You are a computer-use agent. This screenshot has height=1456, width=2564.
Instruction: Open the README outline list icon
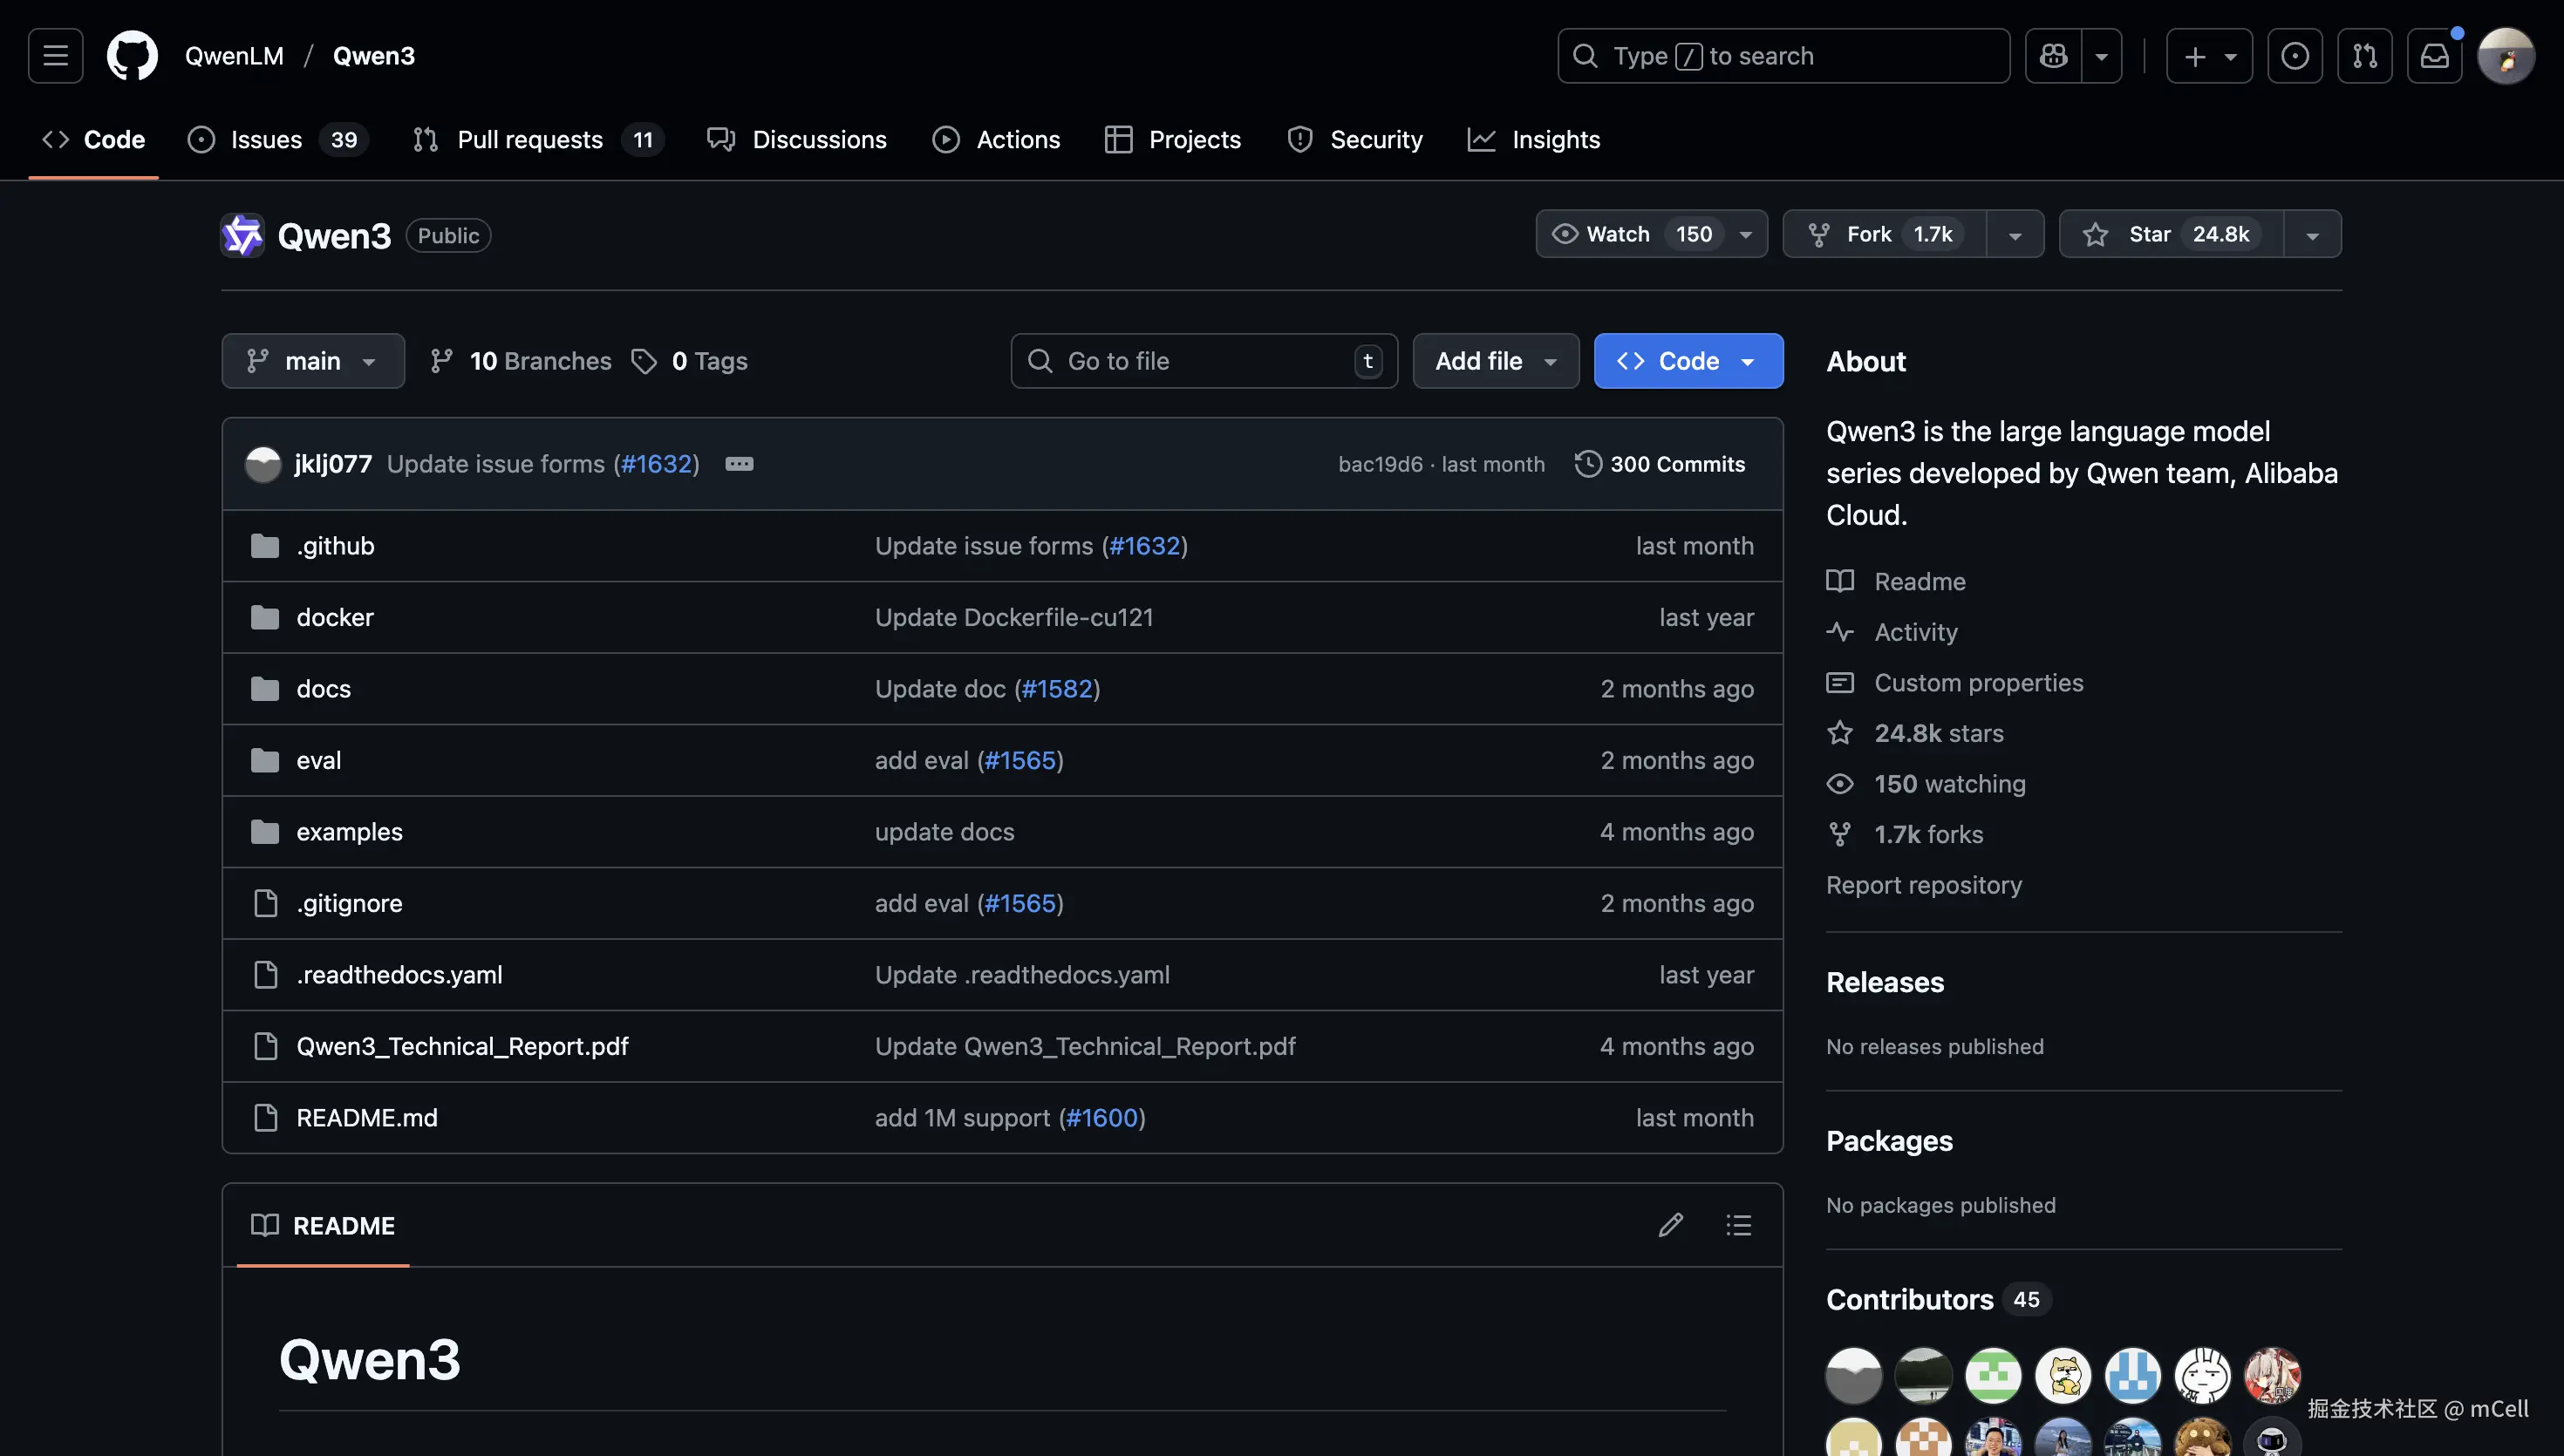coord(1738,1225)
